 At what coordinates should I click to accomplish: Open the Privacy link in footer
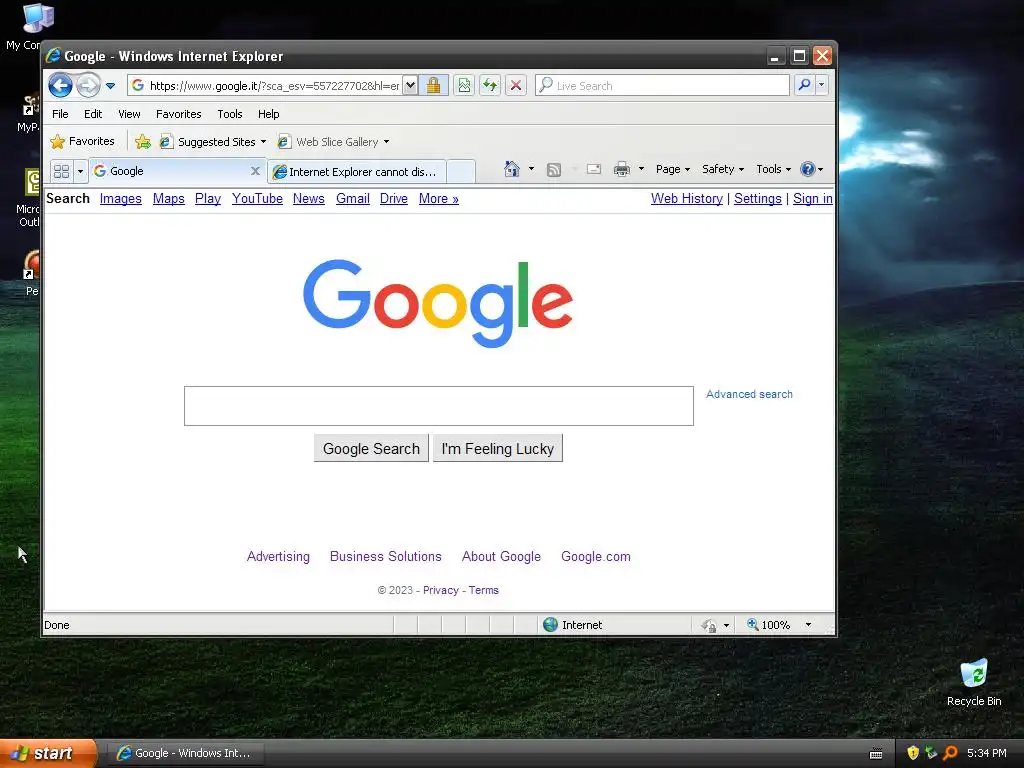coord(441,590)
